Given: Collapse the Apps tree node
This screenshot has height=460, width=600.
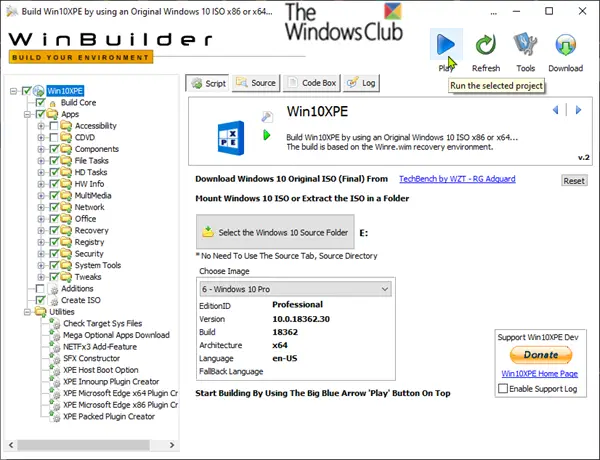Looking at the screenshot, I should tap(27, 114).
